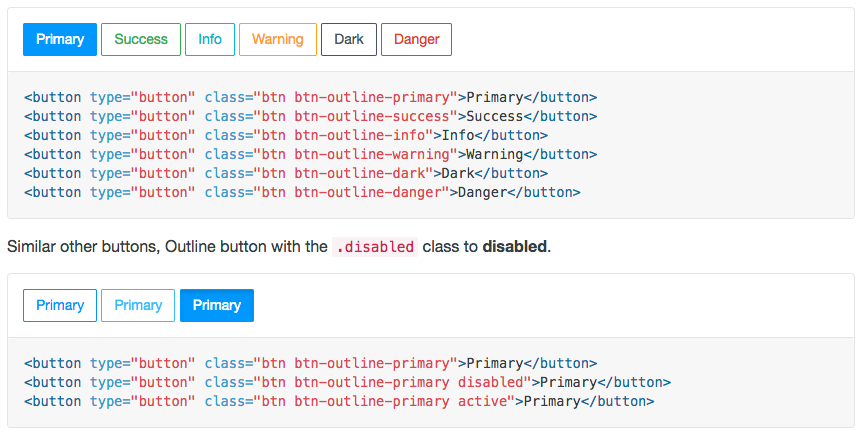The image size is (864, 438).
Task: Click the first outlined Primary button in second example
Action: pyautogui.click(x=60, y=305)
